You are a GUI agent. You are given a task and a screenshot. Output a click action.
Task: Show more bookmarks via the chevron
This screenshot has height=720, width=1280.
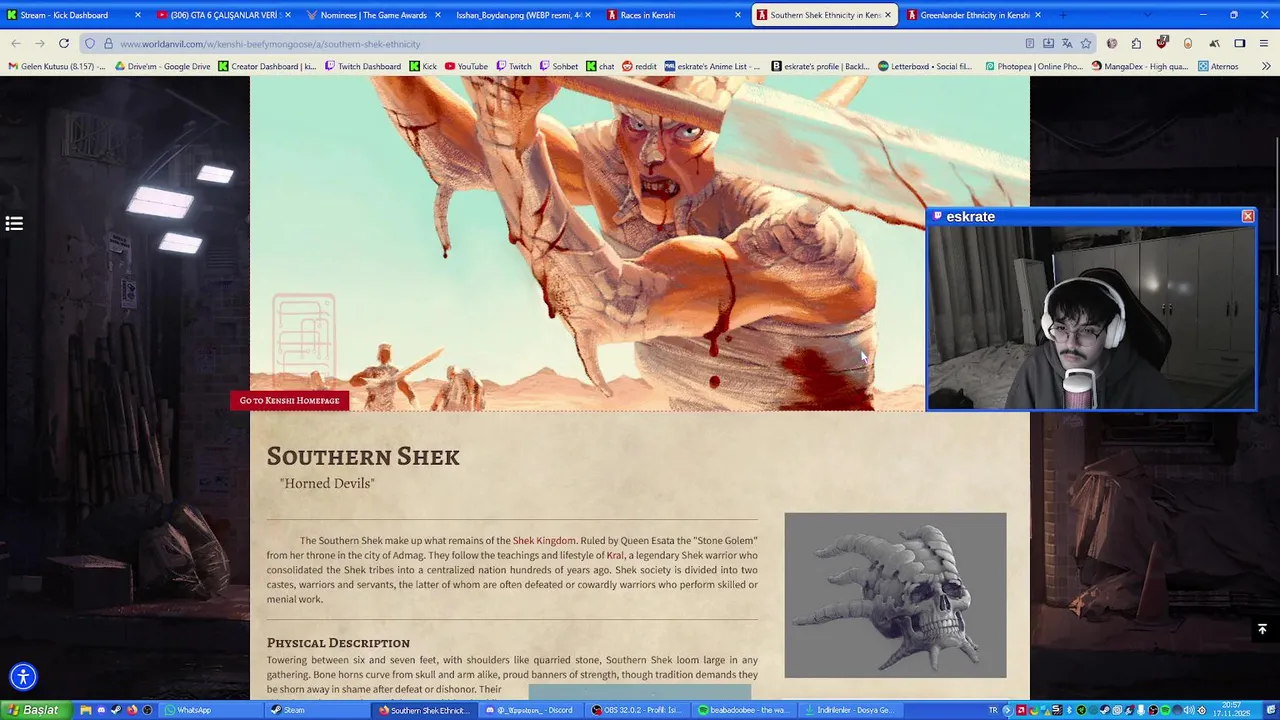(1265, 66)
